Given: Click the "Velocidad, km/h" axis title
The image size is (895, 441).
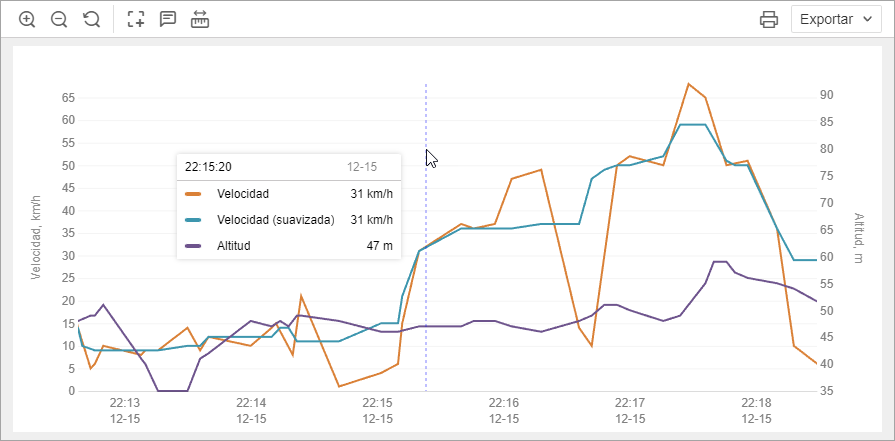Looking at the screenshot, I should pos(36,236).
